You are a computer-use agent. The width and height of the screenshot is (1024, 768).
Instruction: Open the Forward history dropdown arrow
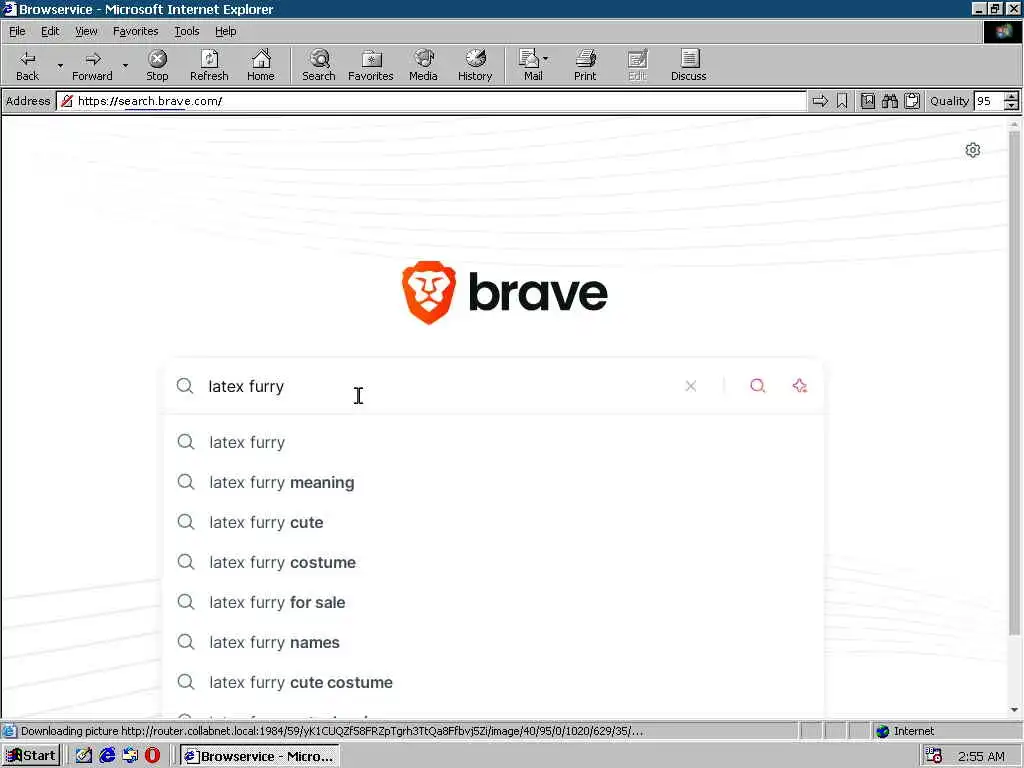pyautogui.click(x=125, y=65)
